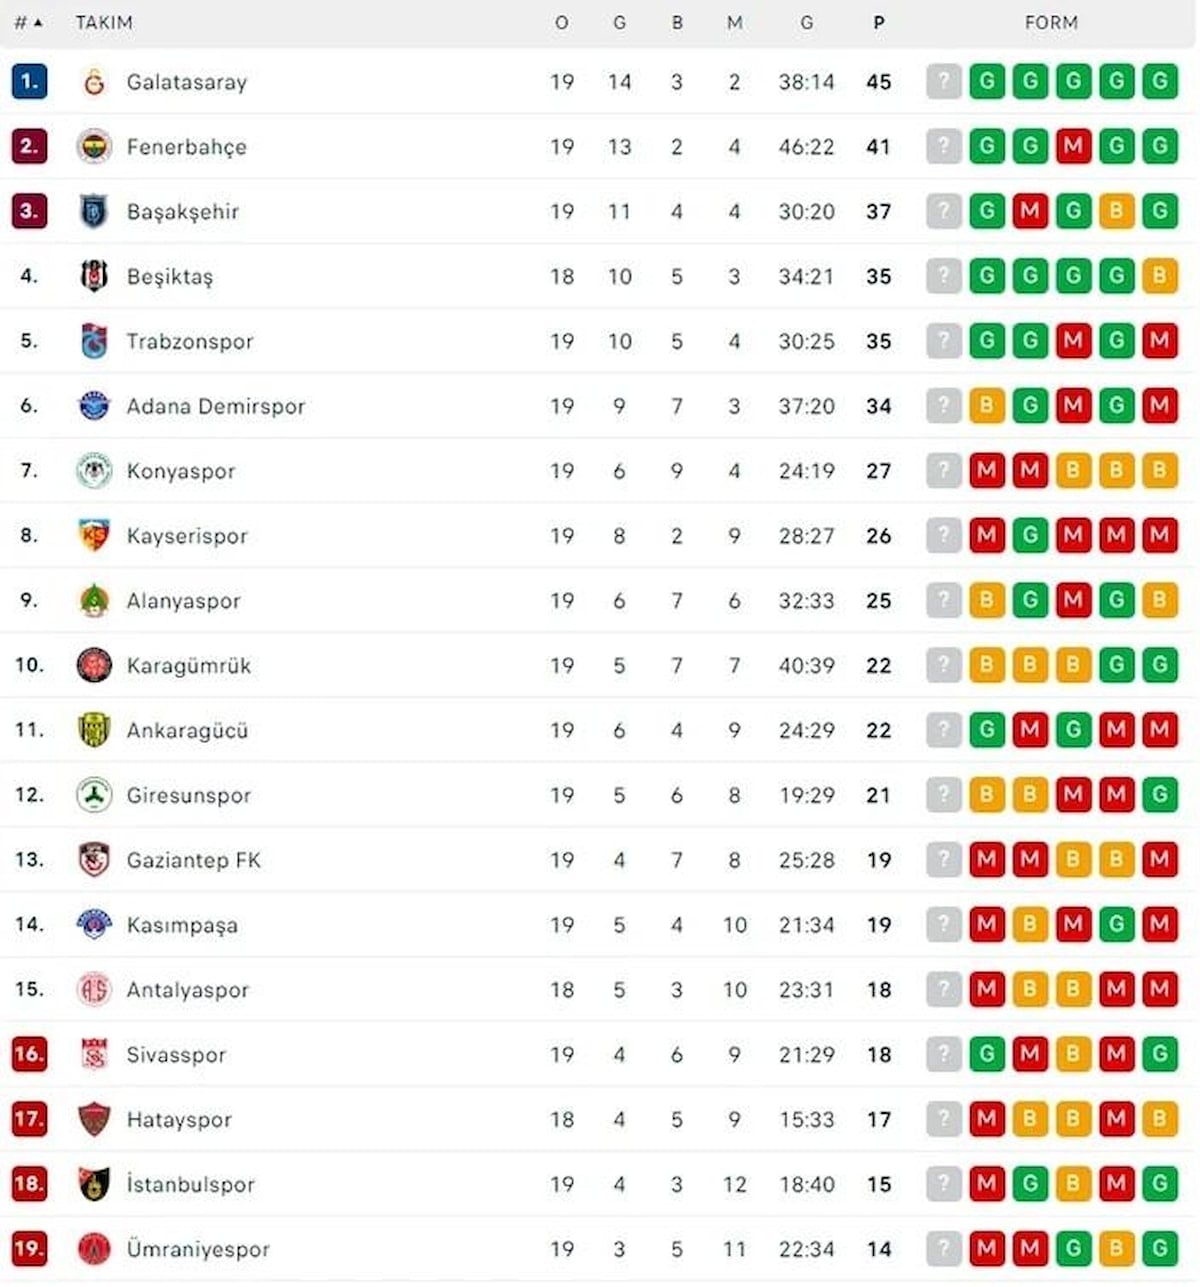
Task: Click the Ankaragücü team crest
Action: tap(94, 730)
